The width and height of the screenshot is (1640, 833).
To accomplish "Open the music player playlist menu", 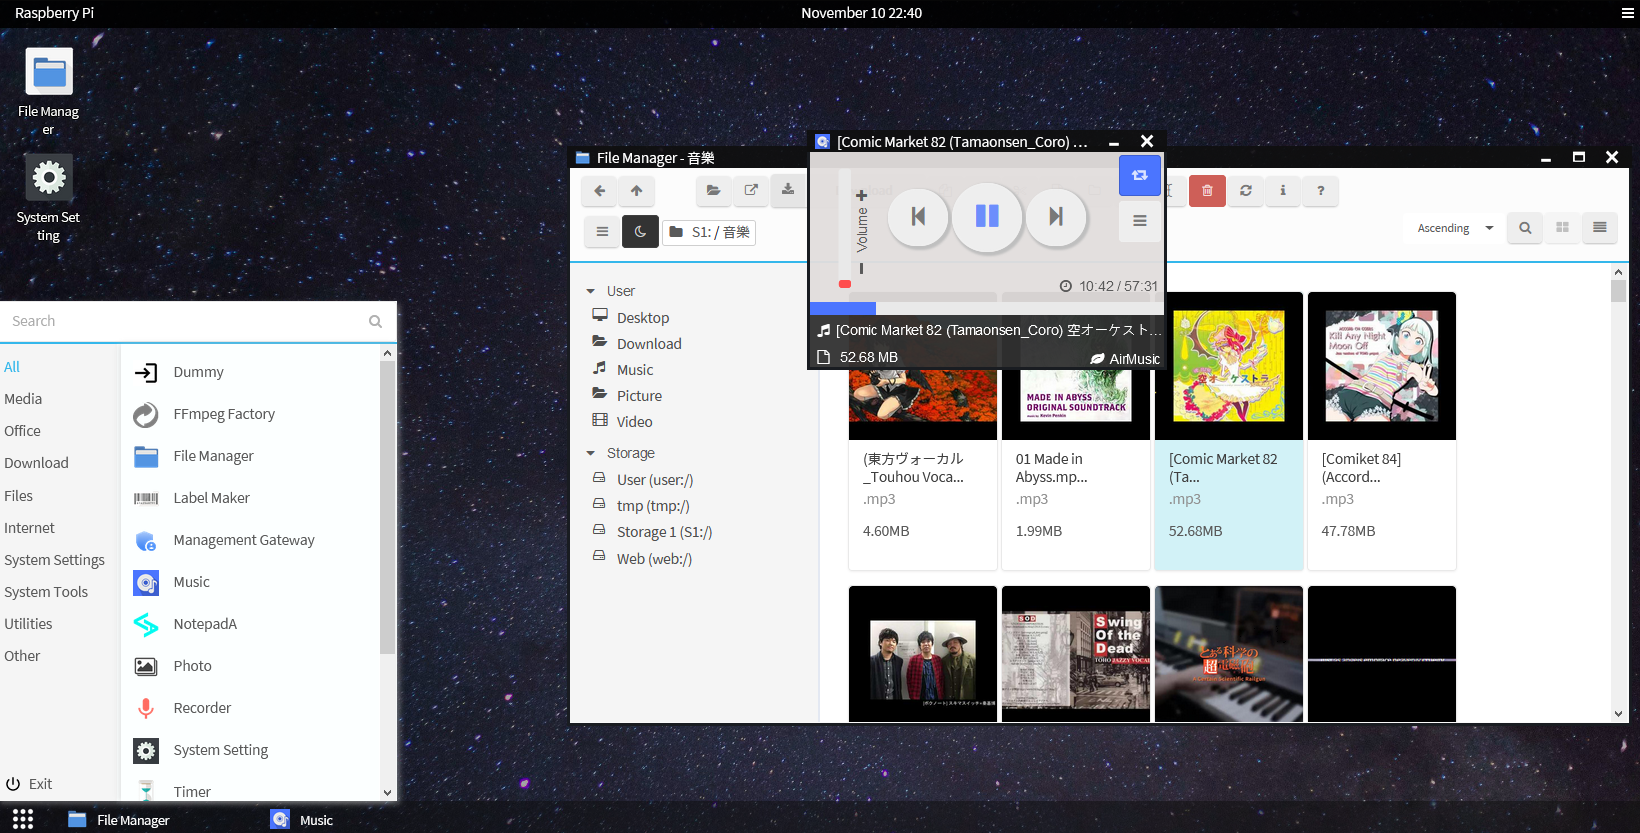I will coord(1139,221).
